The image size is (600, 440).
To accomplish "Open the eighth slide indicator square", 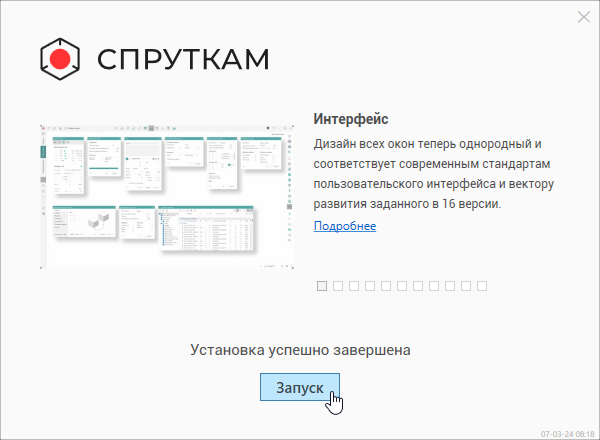I will coord(434,286).
